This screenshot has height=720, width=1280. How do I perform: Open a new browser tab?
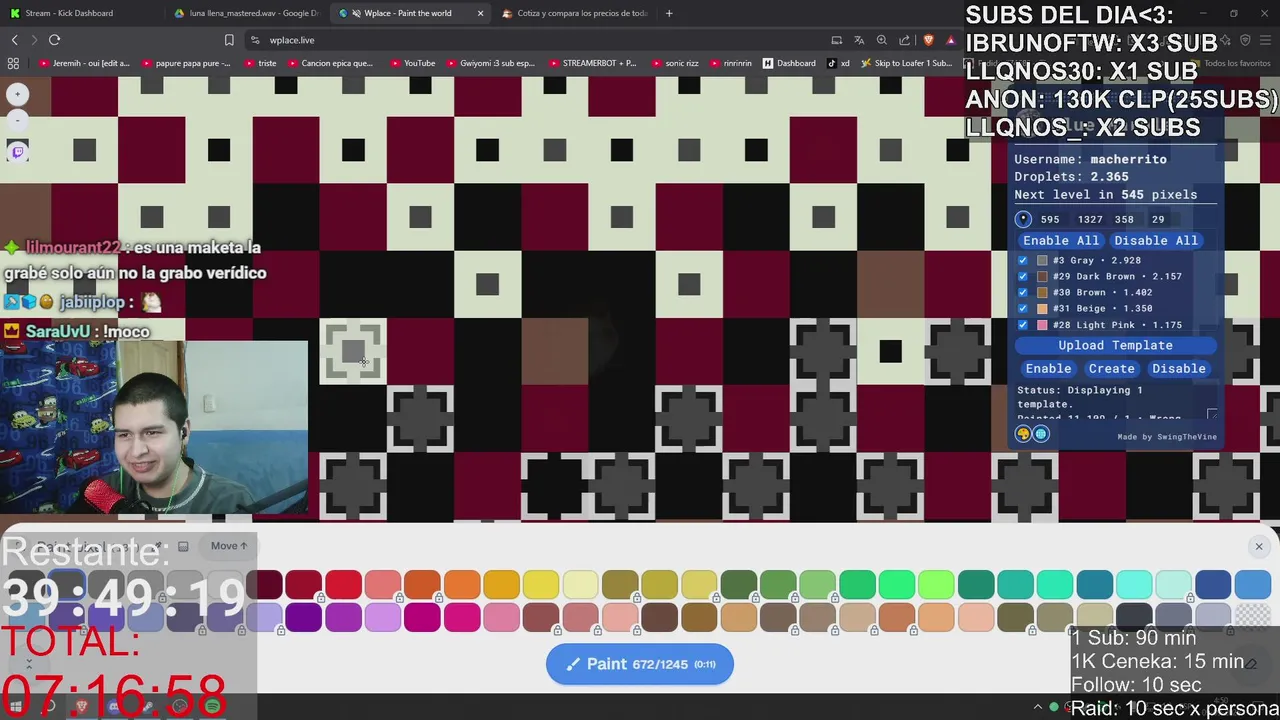click(669, 13)
